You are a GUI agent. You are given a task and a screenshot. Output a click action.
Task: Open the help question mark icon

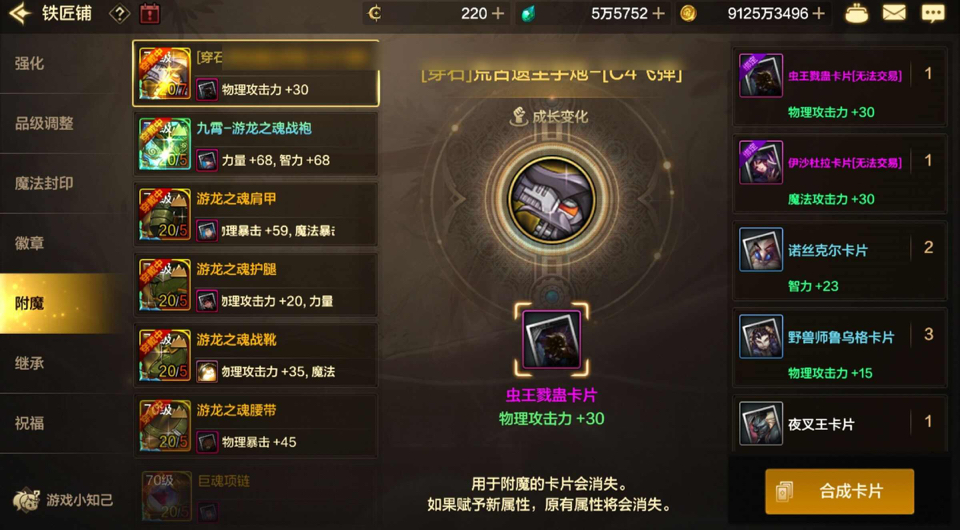[x=119, y=13]
